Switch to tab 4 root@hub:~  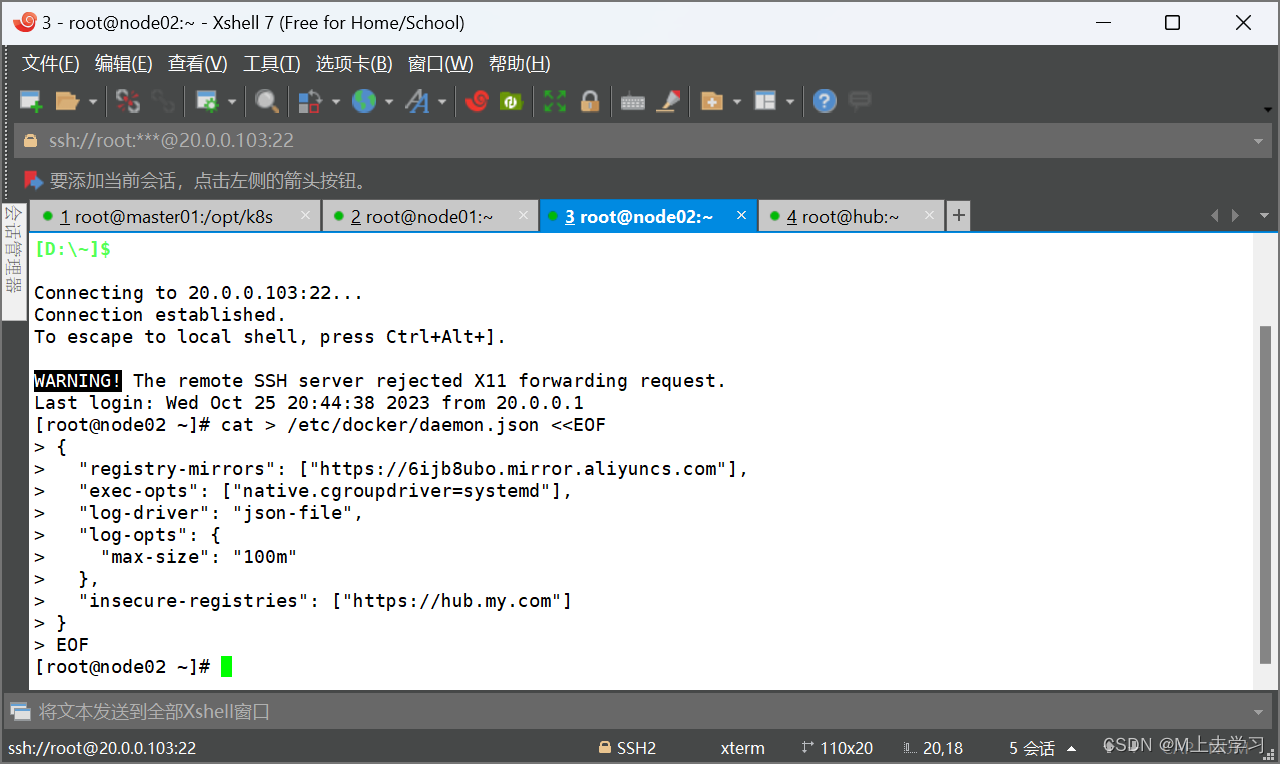pyautogui.click(x=851, y=216)
